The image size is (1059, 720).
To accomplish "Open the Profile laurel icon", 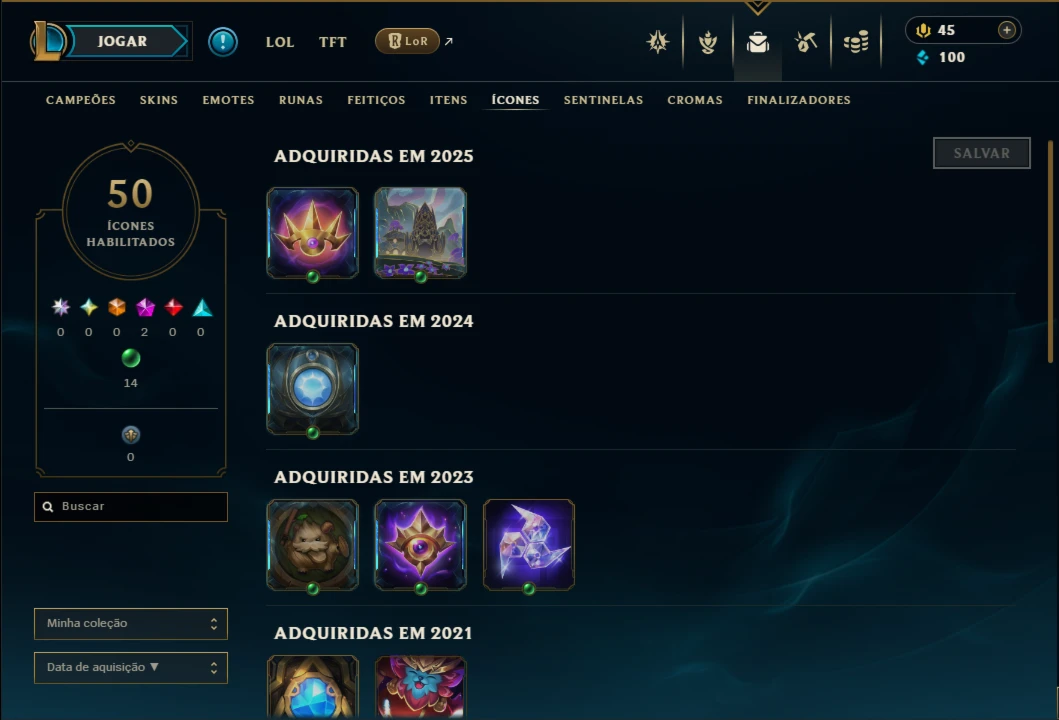I will (708, 43).
